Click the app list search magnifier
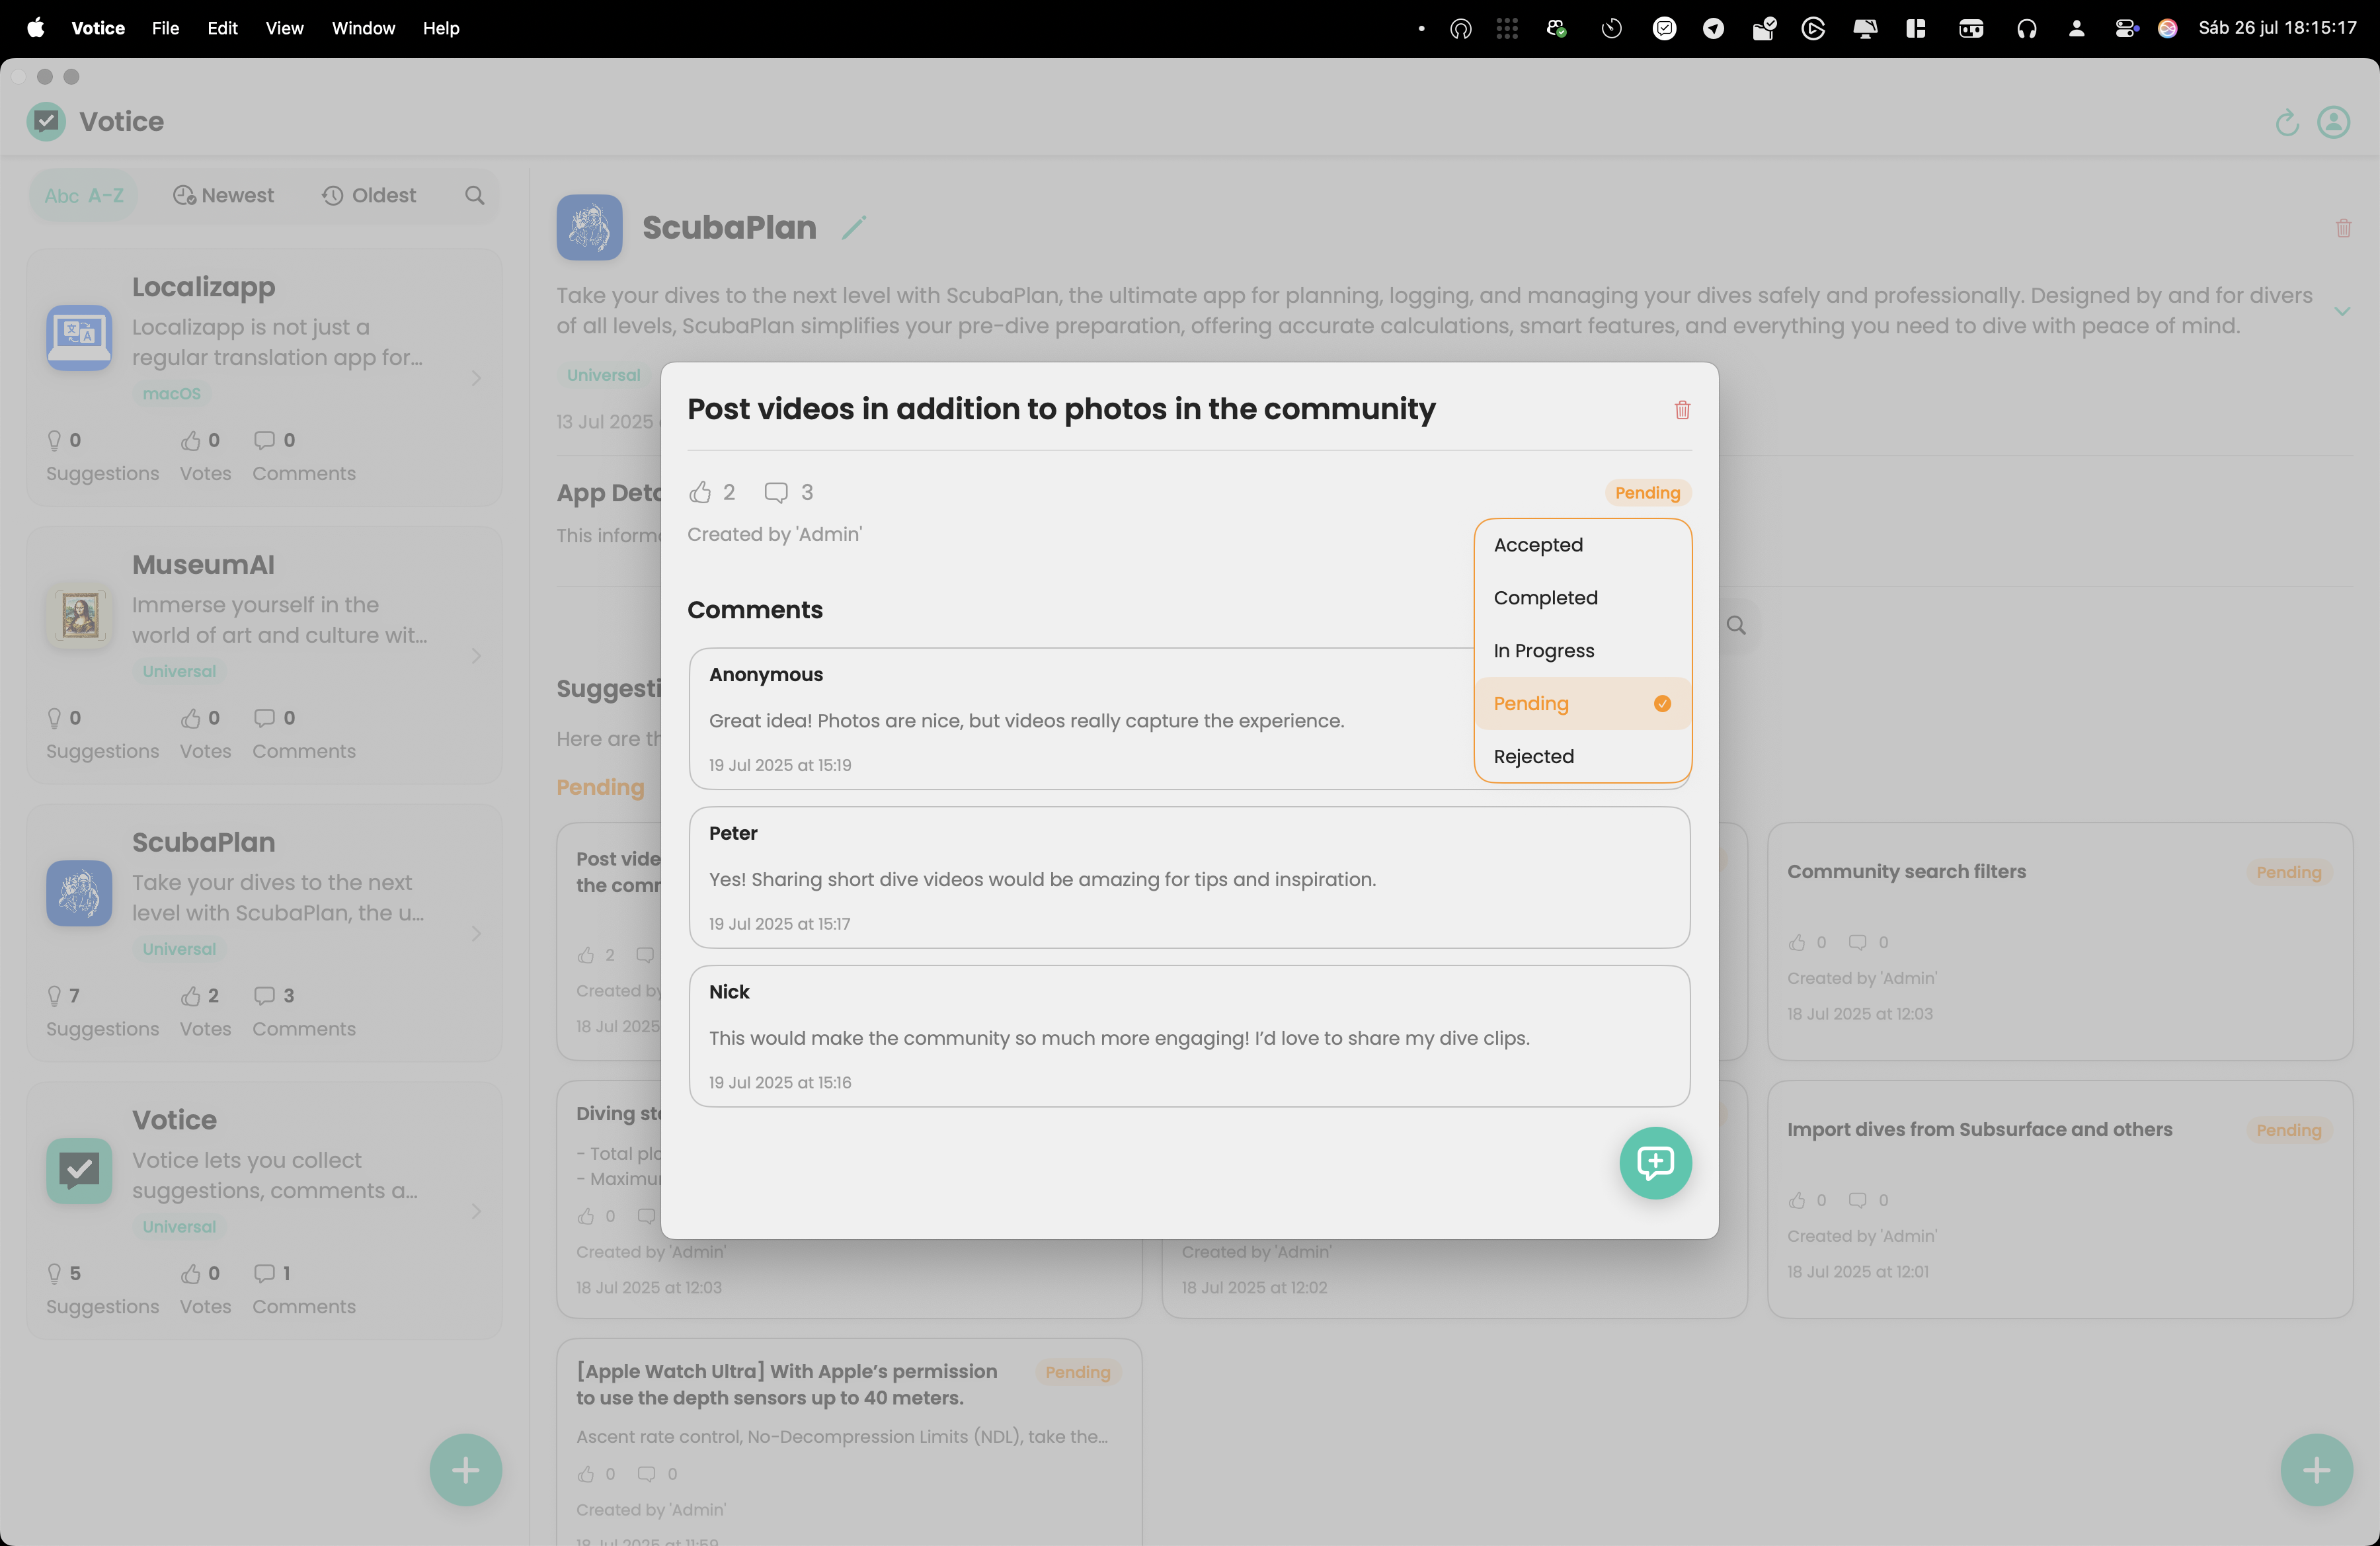 [x=475, y=196]
